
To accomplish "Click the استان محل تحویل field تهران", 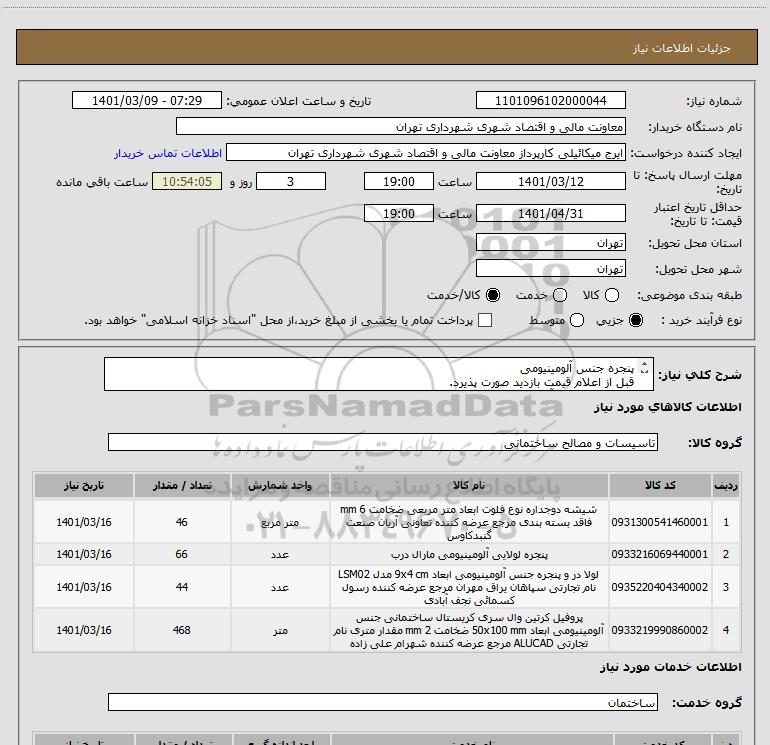I will [550, 242].
